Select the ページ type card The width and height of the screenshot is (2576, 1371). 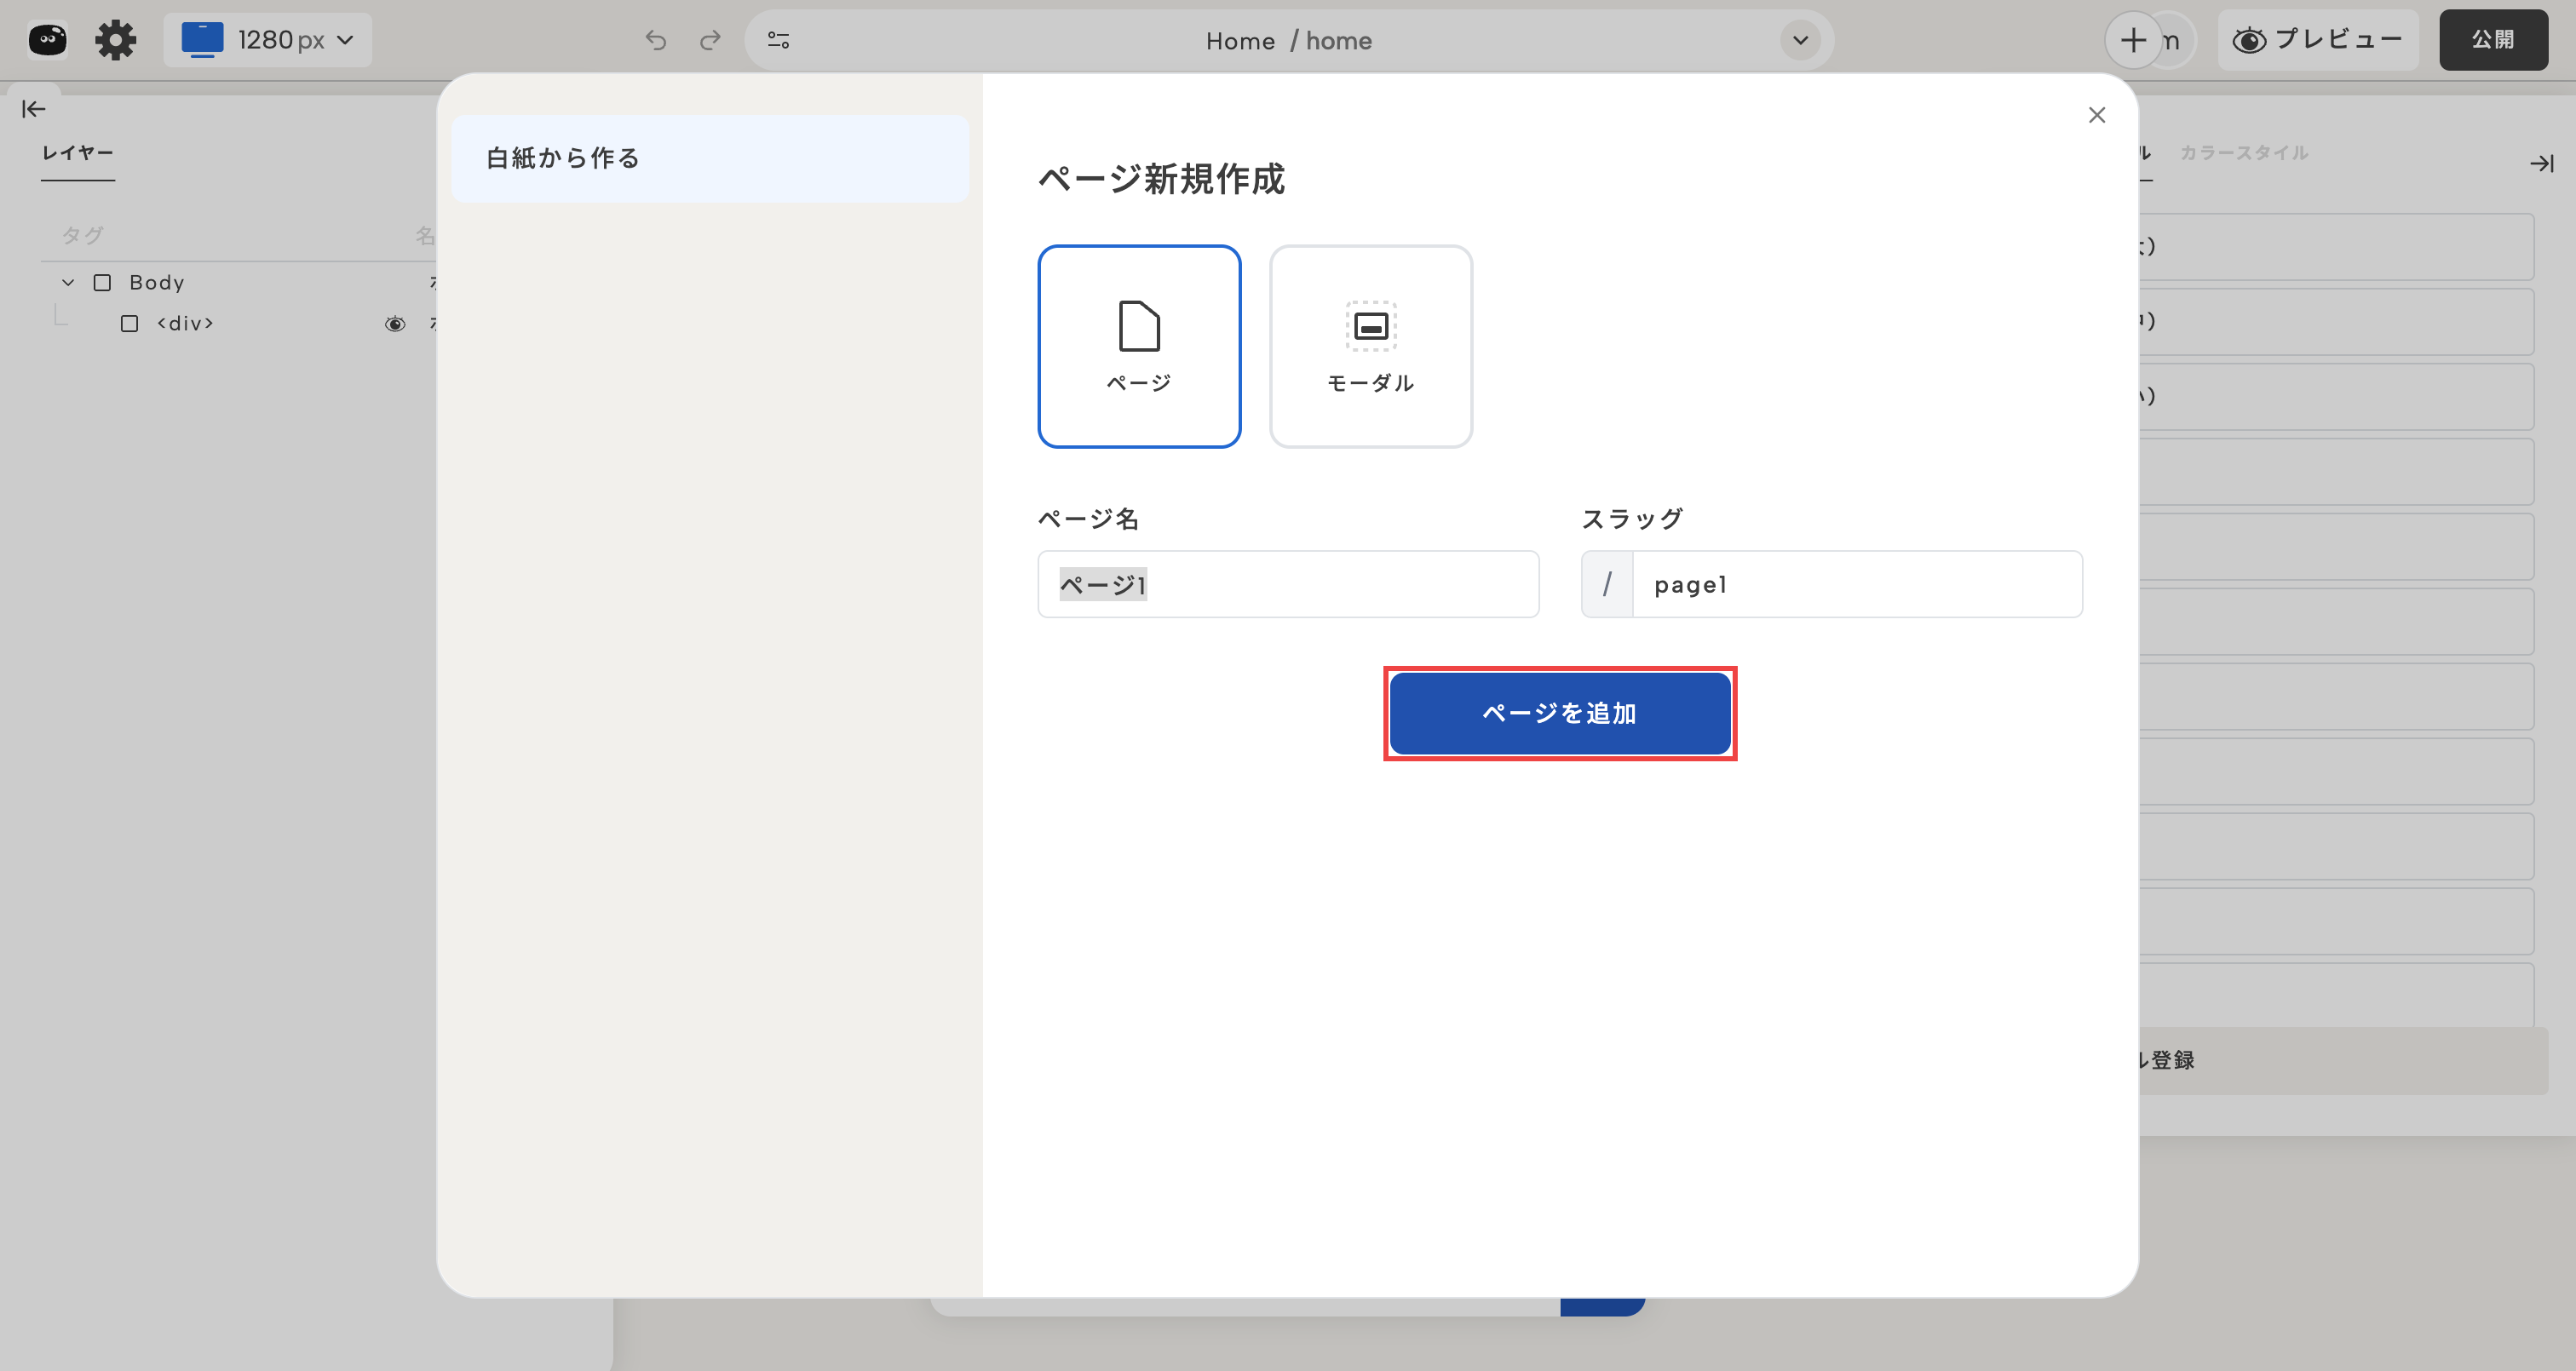pos(1139,346)
